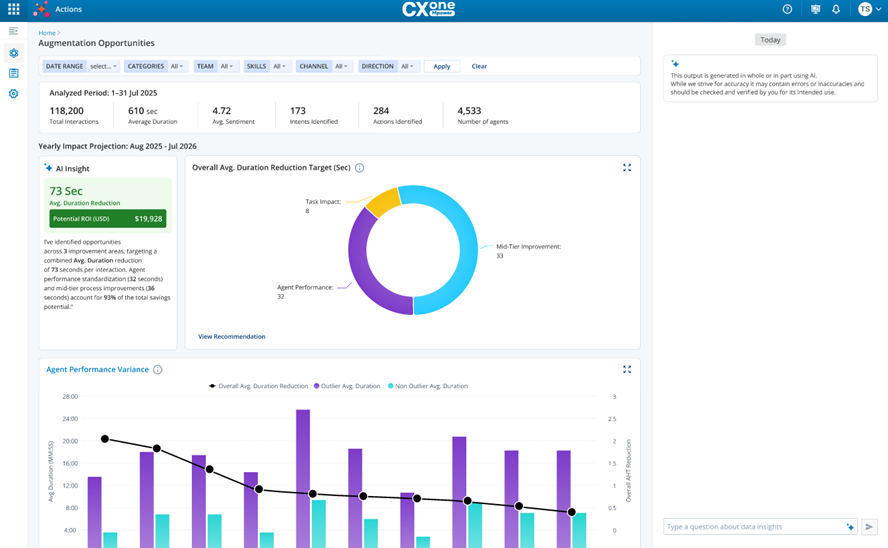The image size is (888, 548).
Task: Toggle Overall Avg. Duration Reduction legend line
Action: click(260, 386)
